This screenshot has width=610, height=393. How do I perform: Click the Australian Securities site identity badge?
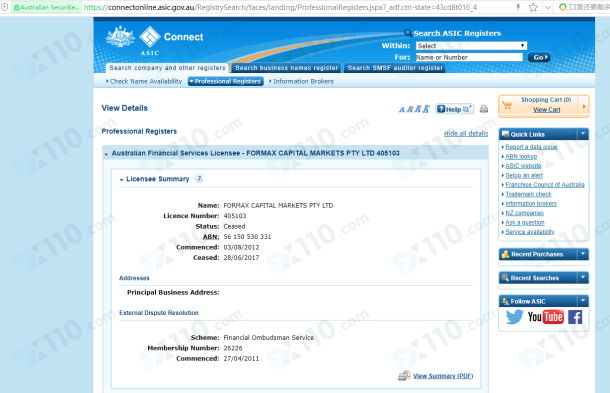point(46,7)
